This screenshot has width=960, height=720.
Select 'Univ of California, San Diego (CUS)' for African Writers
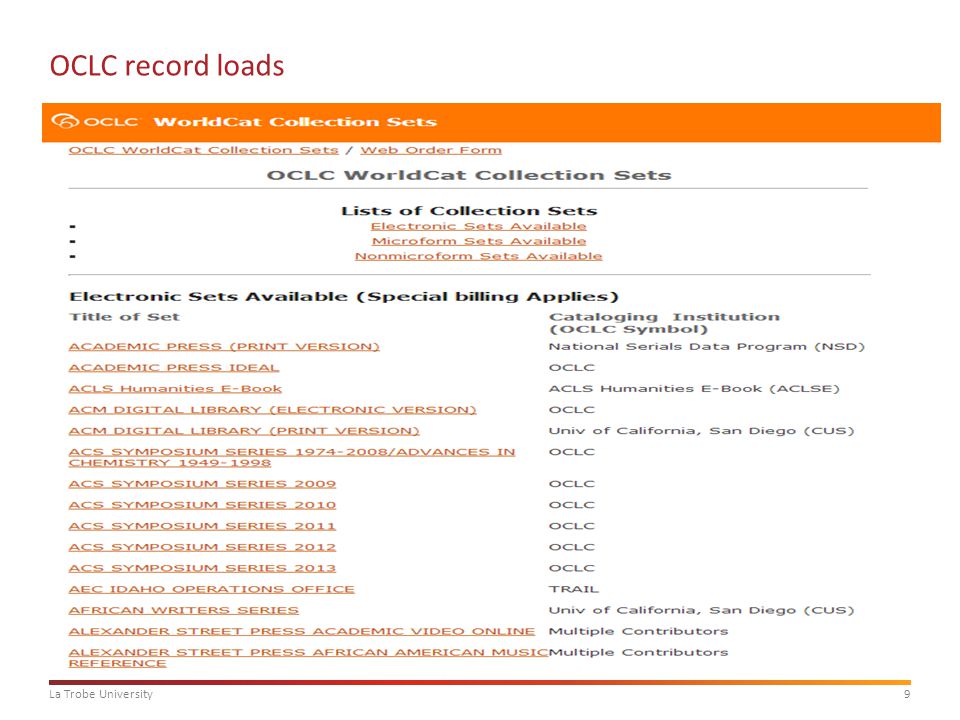[702, 610]
